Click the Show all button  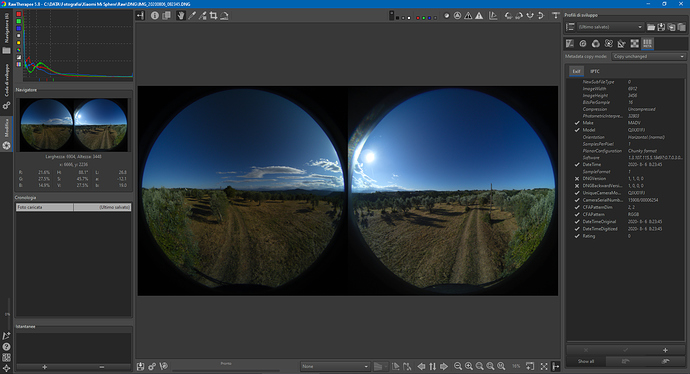click(x=586, y=361)
